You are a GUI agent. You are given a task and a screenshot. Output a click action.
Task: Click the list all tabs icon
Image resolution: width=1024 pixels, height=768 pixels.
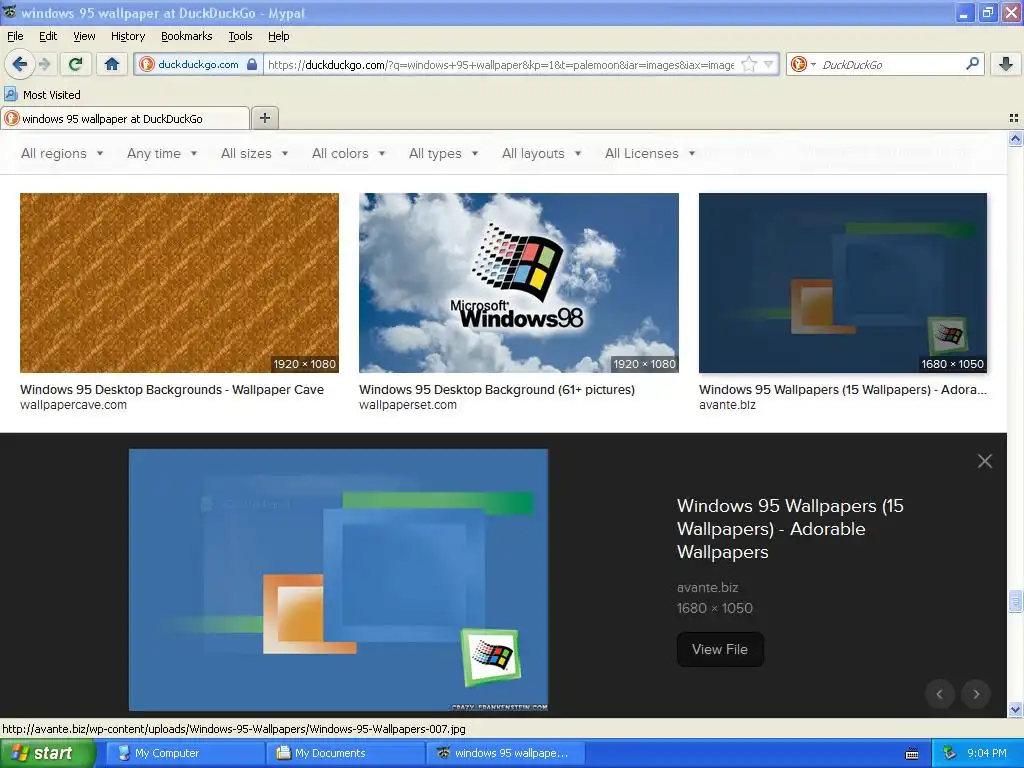(x=1014, y=118)
